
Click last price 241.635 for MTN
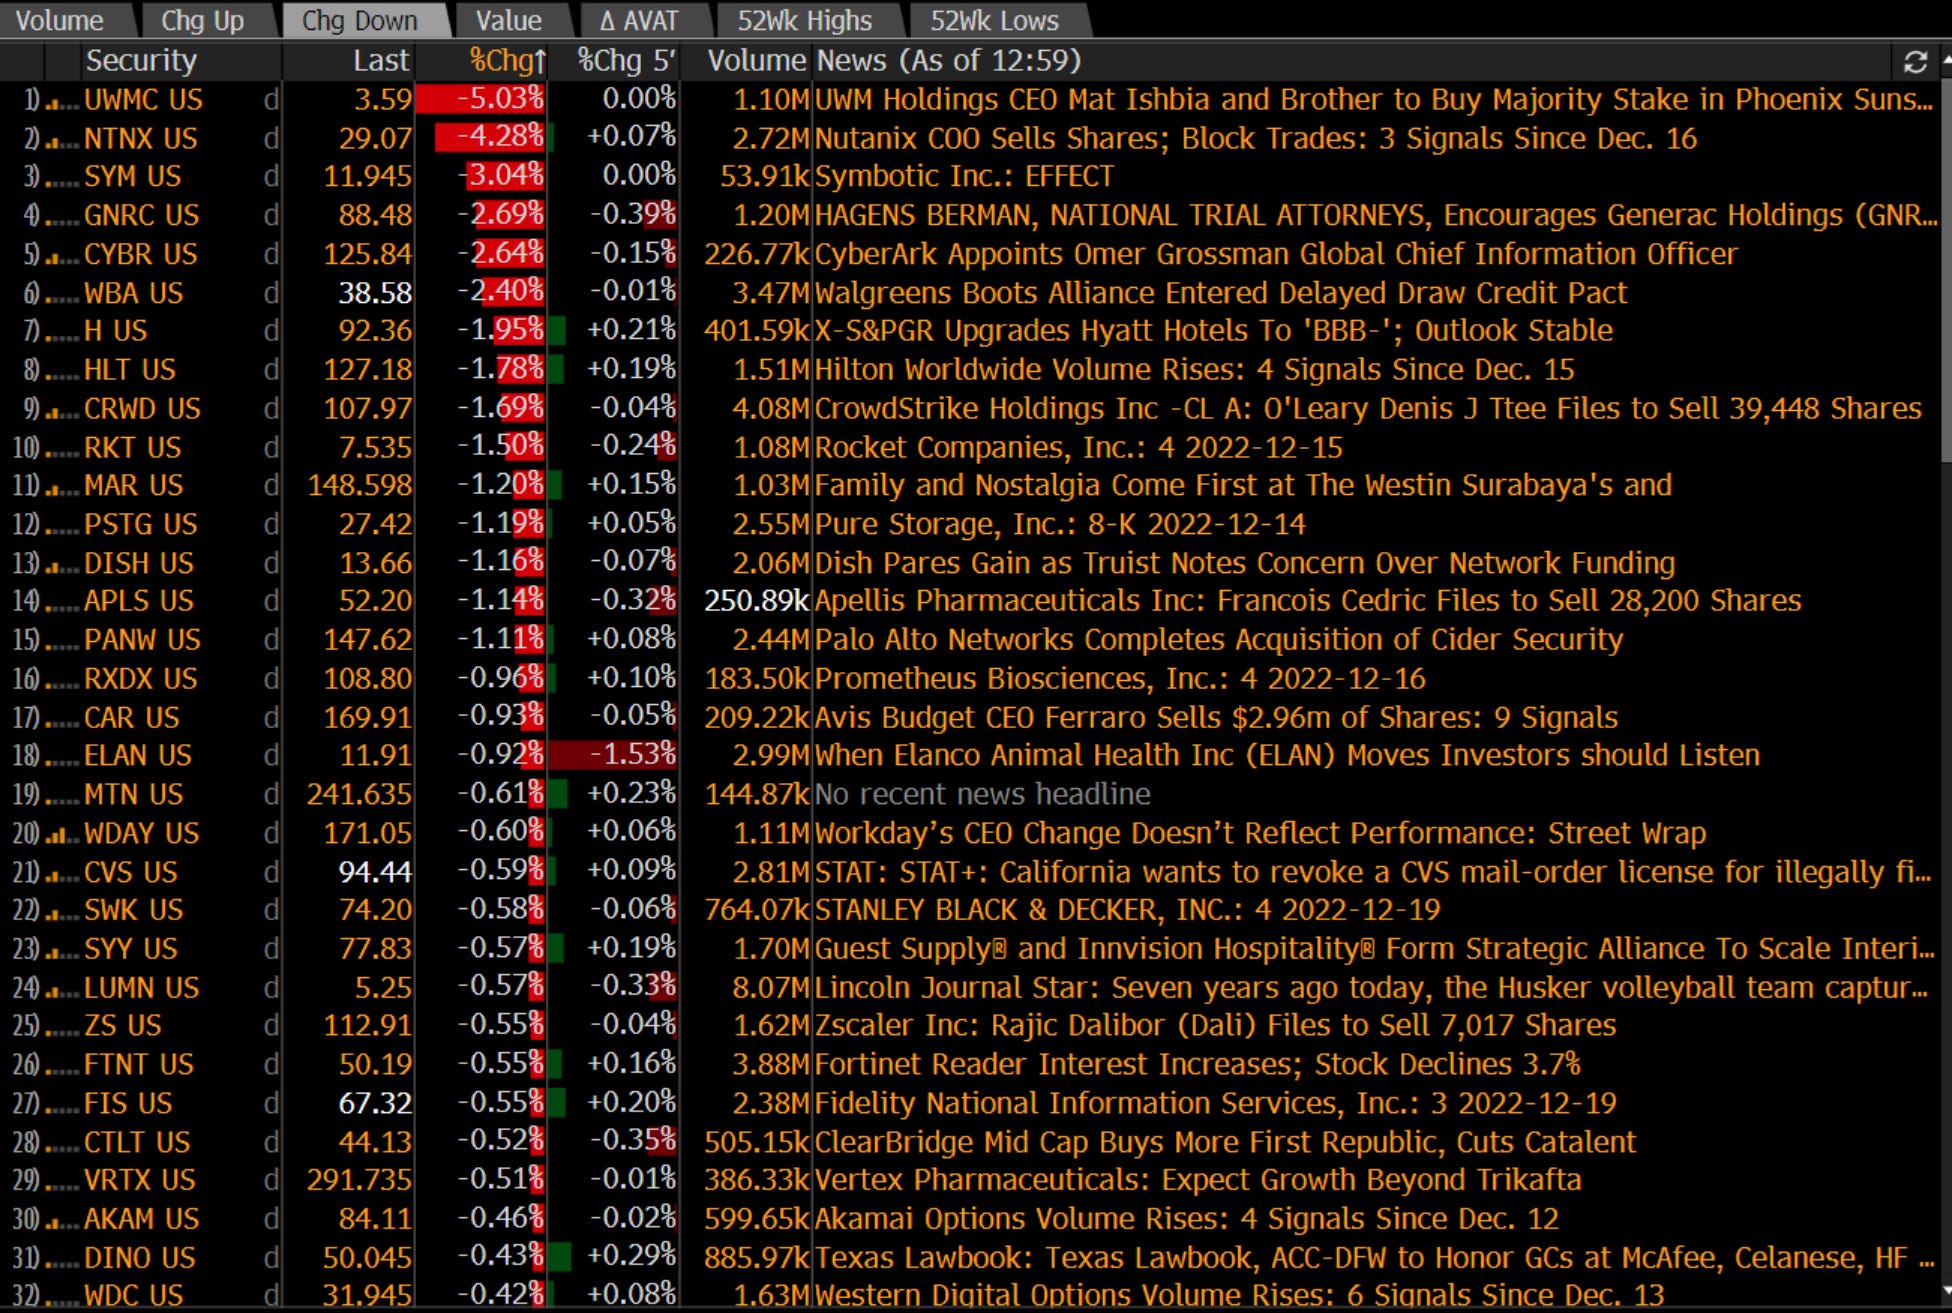[359, 795]
